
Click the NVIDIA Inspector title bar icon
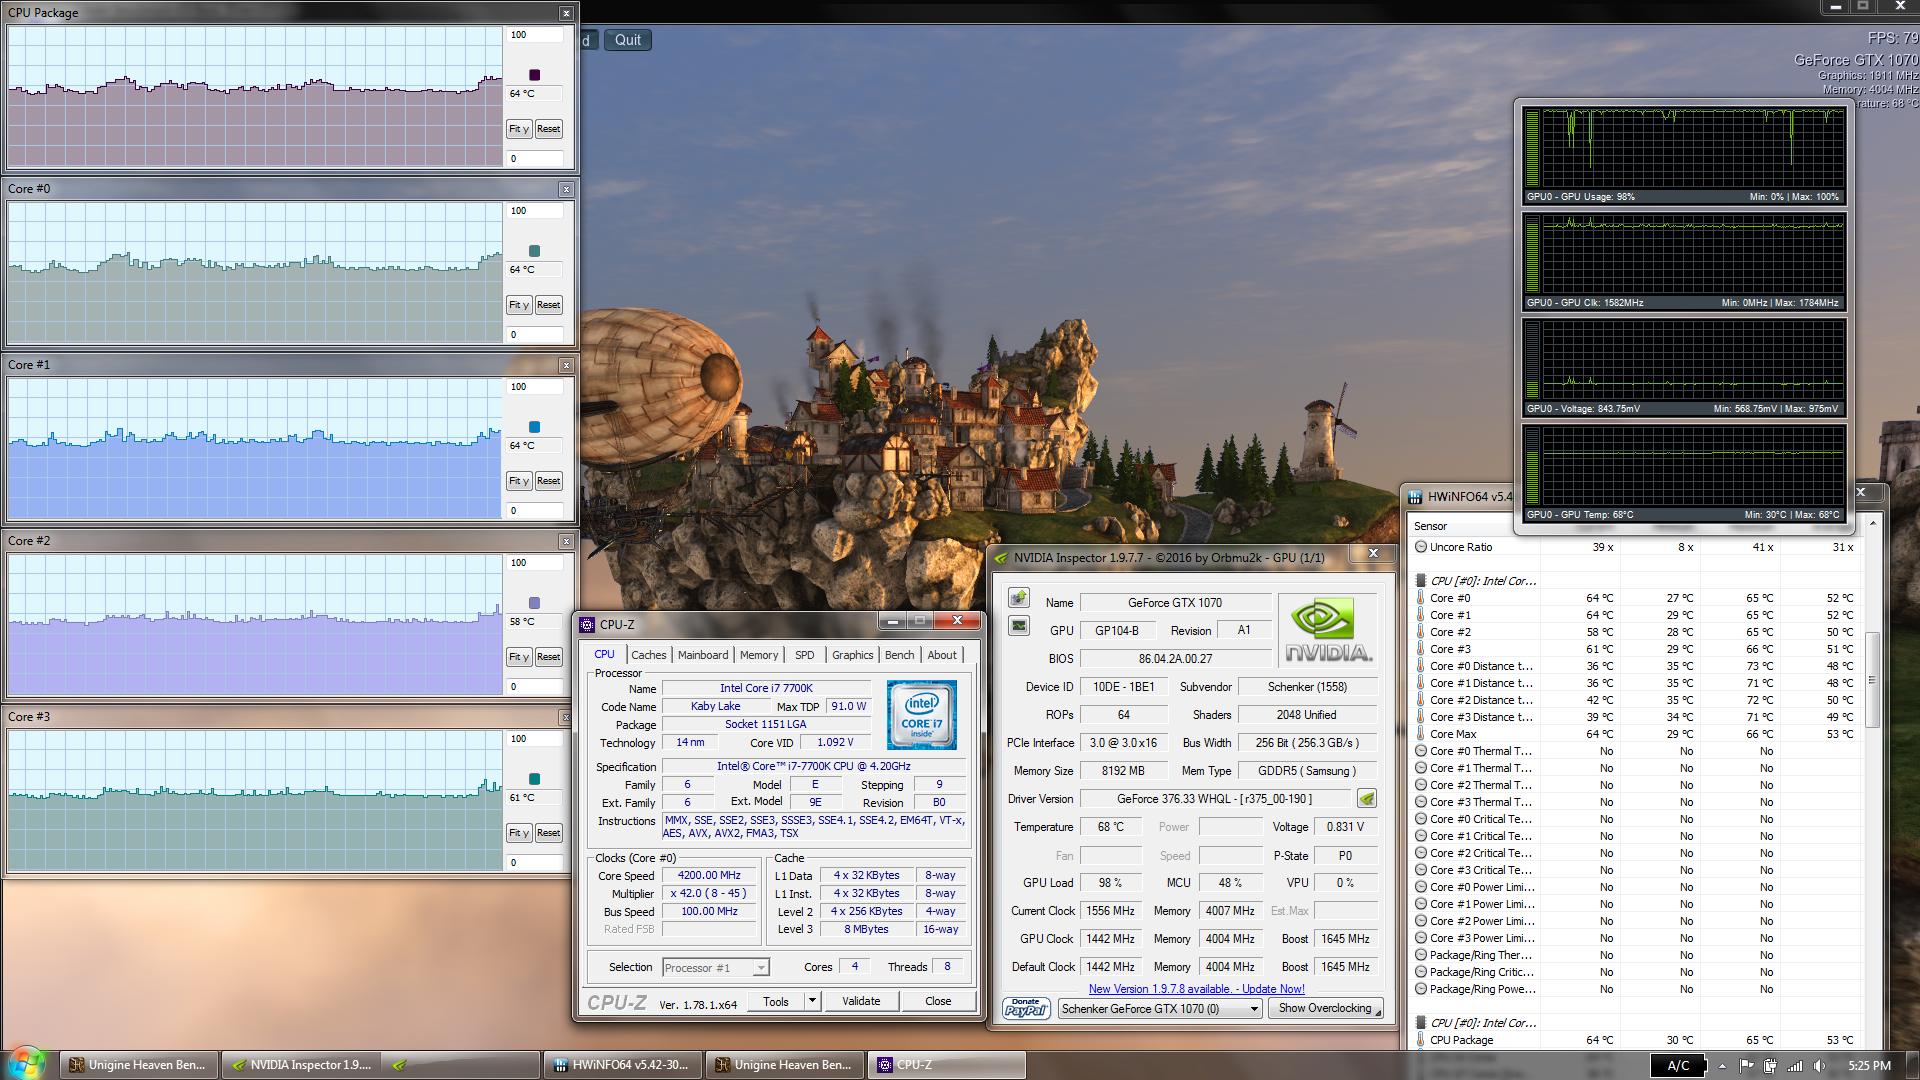(x=1001, y=558)
